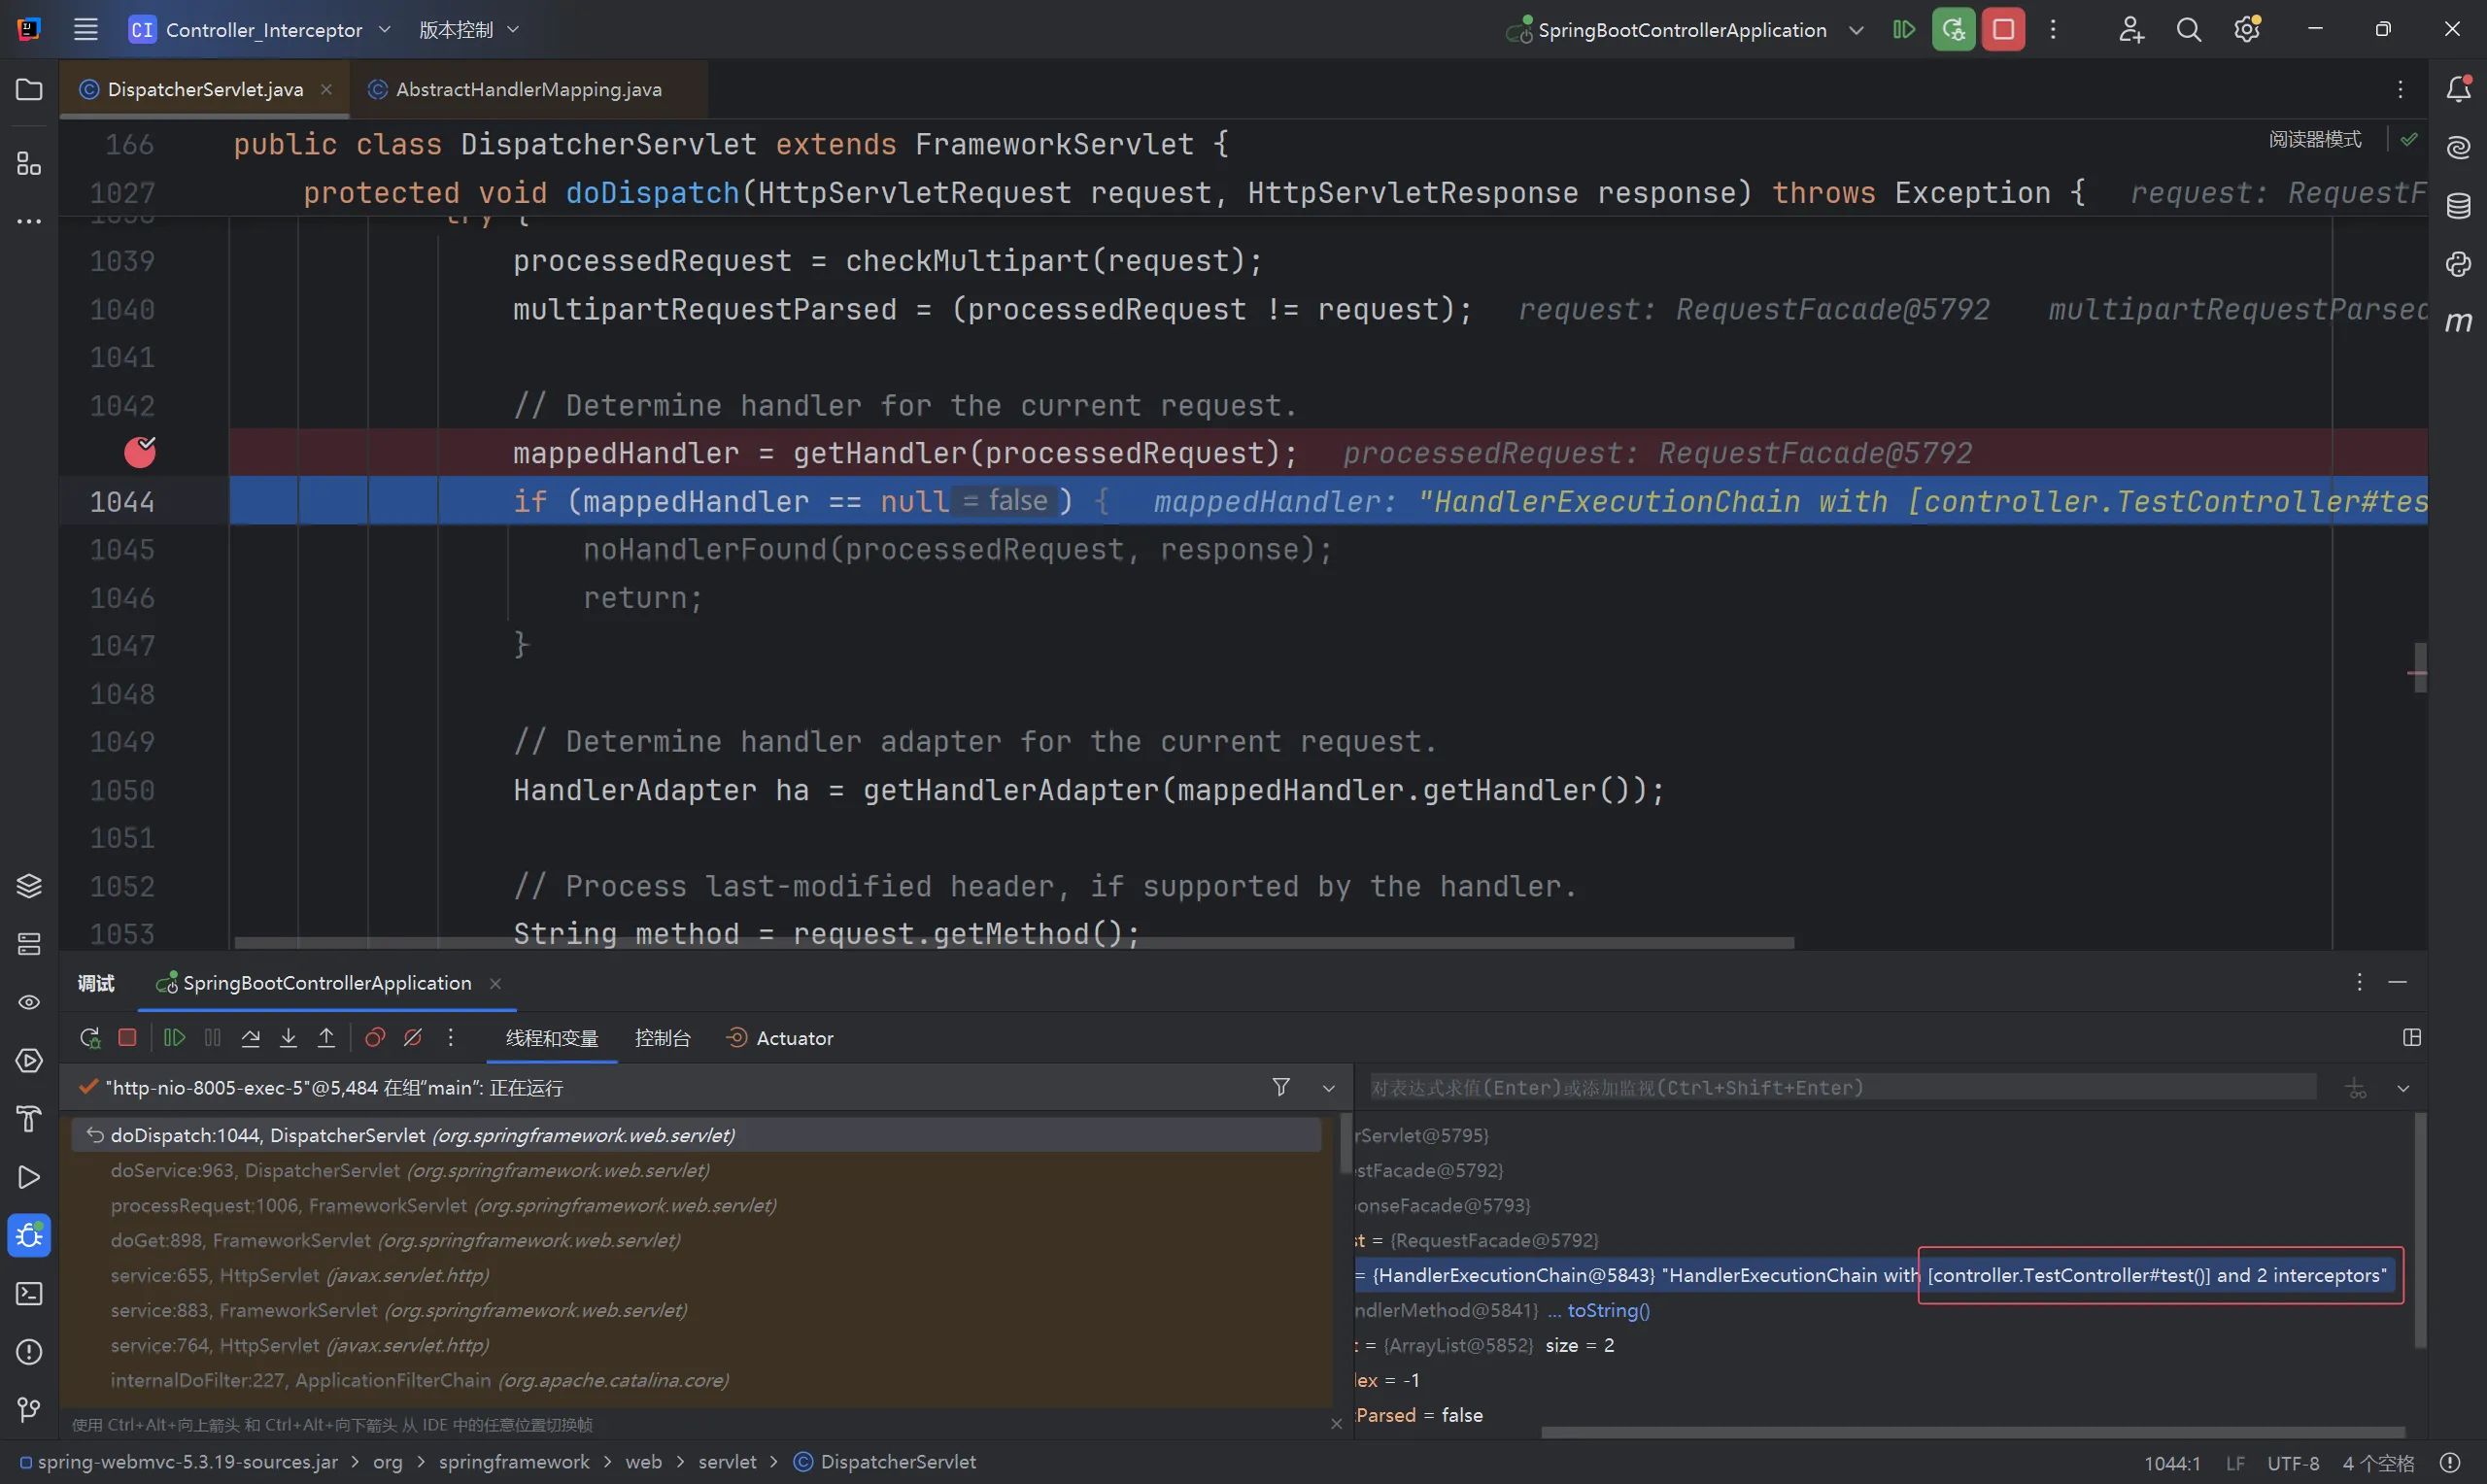Filter frames funnel icon
Screen dimensions: 2487x1484
coord(1281,1087)
